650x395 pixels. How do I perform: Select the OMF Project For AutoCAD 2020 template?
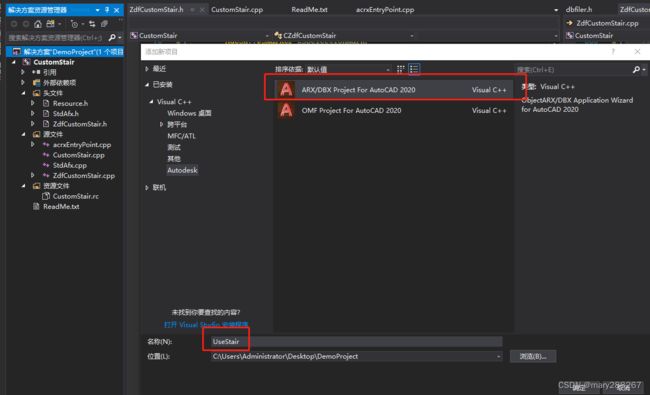393,110
